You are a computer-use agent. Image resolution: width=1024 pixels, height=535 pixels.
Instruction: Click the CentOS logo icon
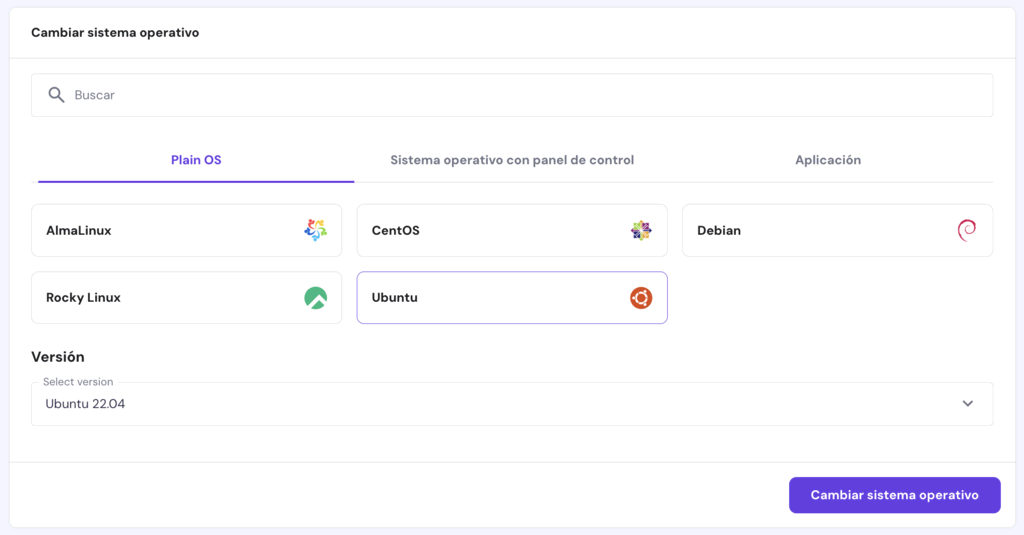point(641,230)
